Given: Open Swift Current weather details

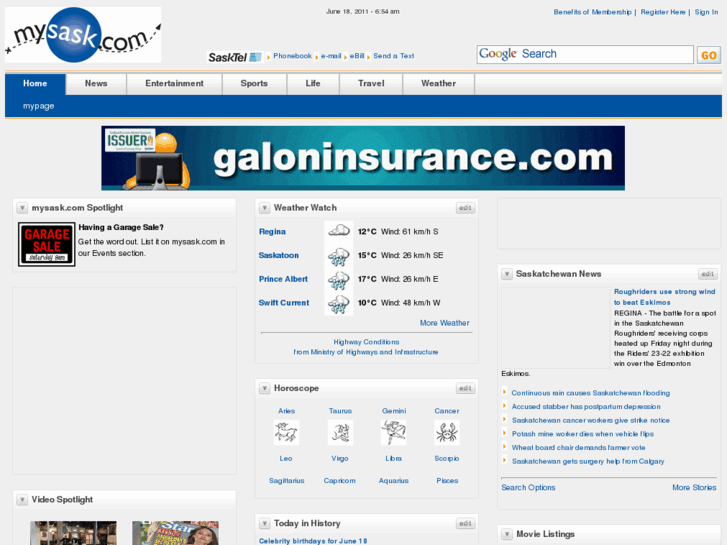Looking at the screenshot, I should [284, 303].
